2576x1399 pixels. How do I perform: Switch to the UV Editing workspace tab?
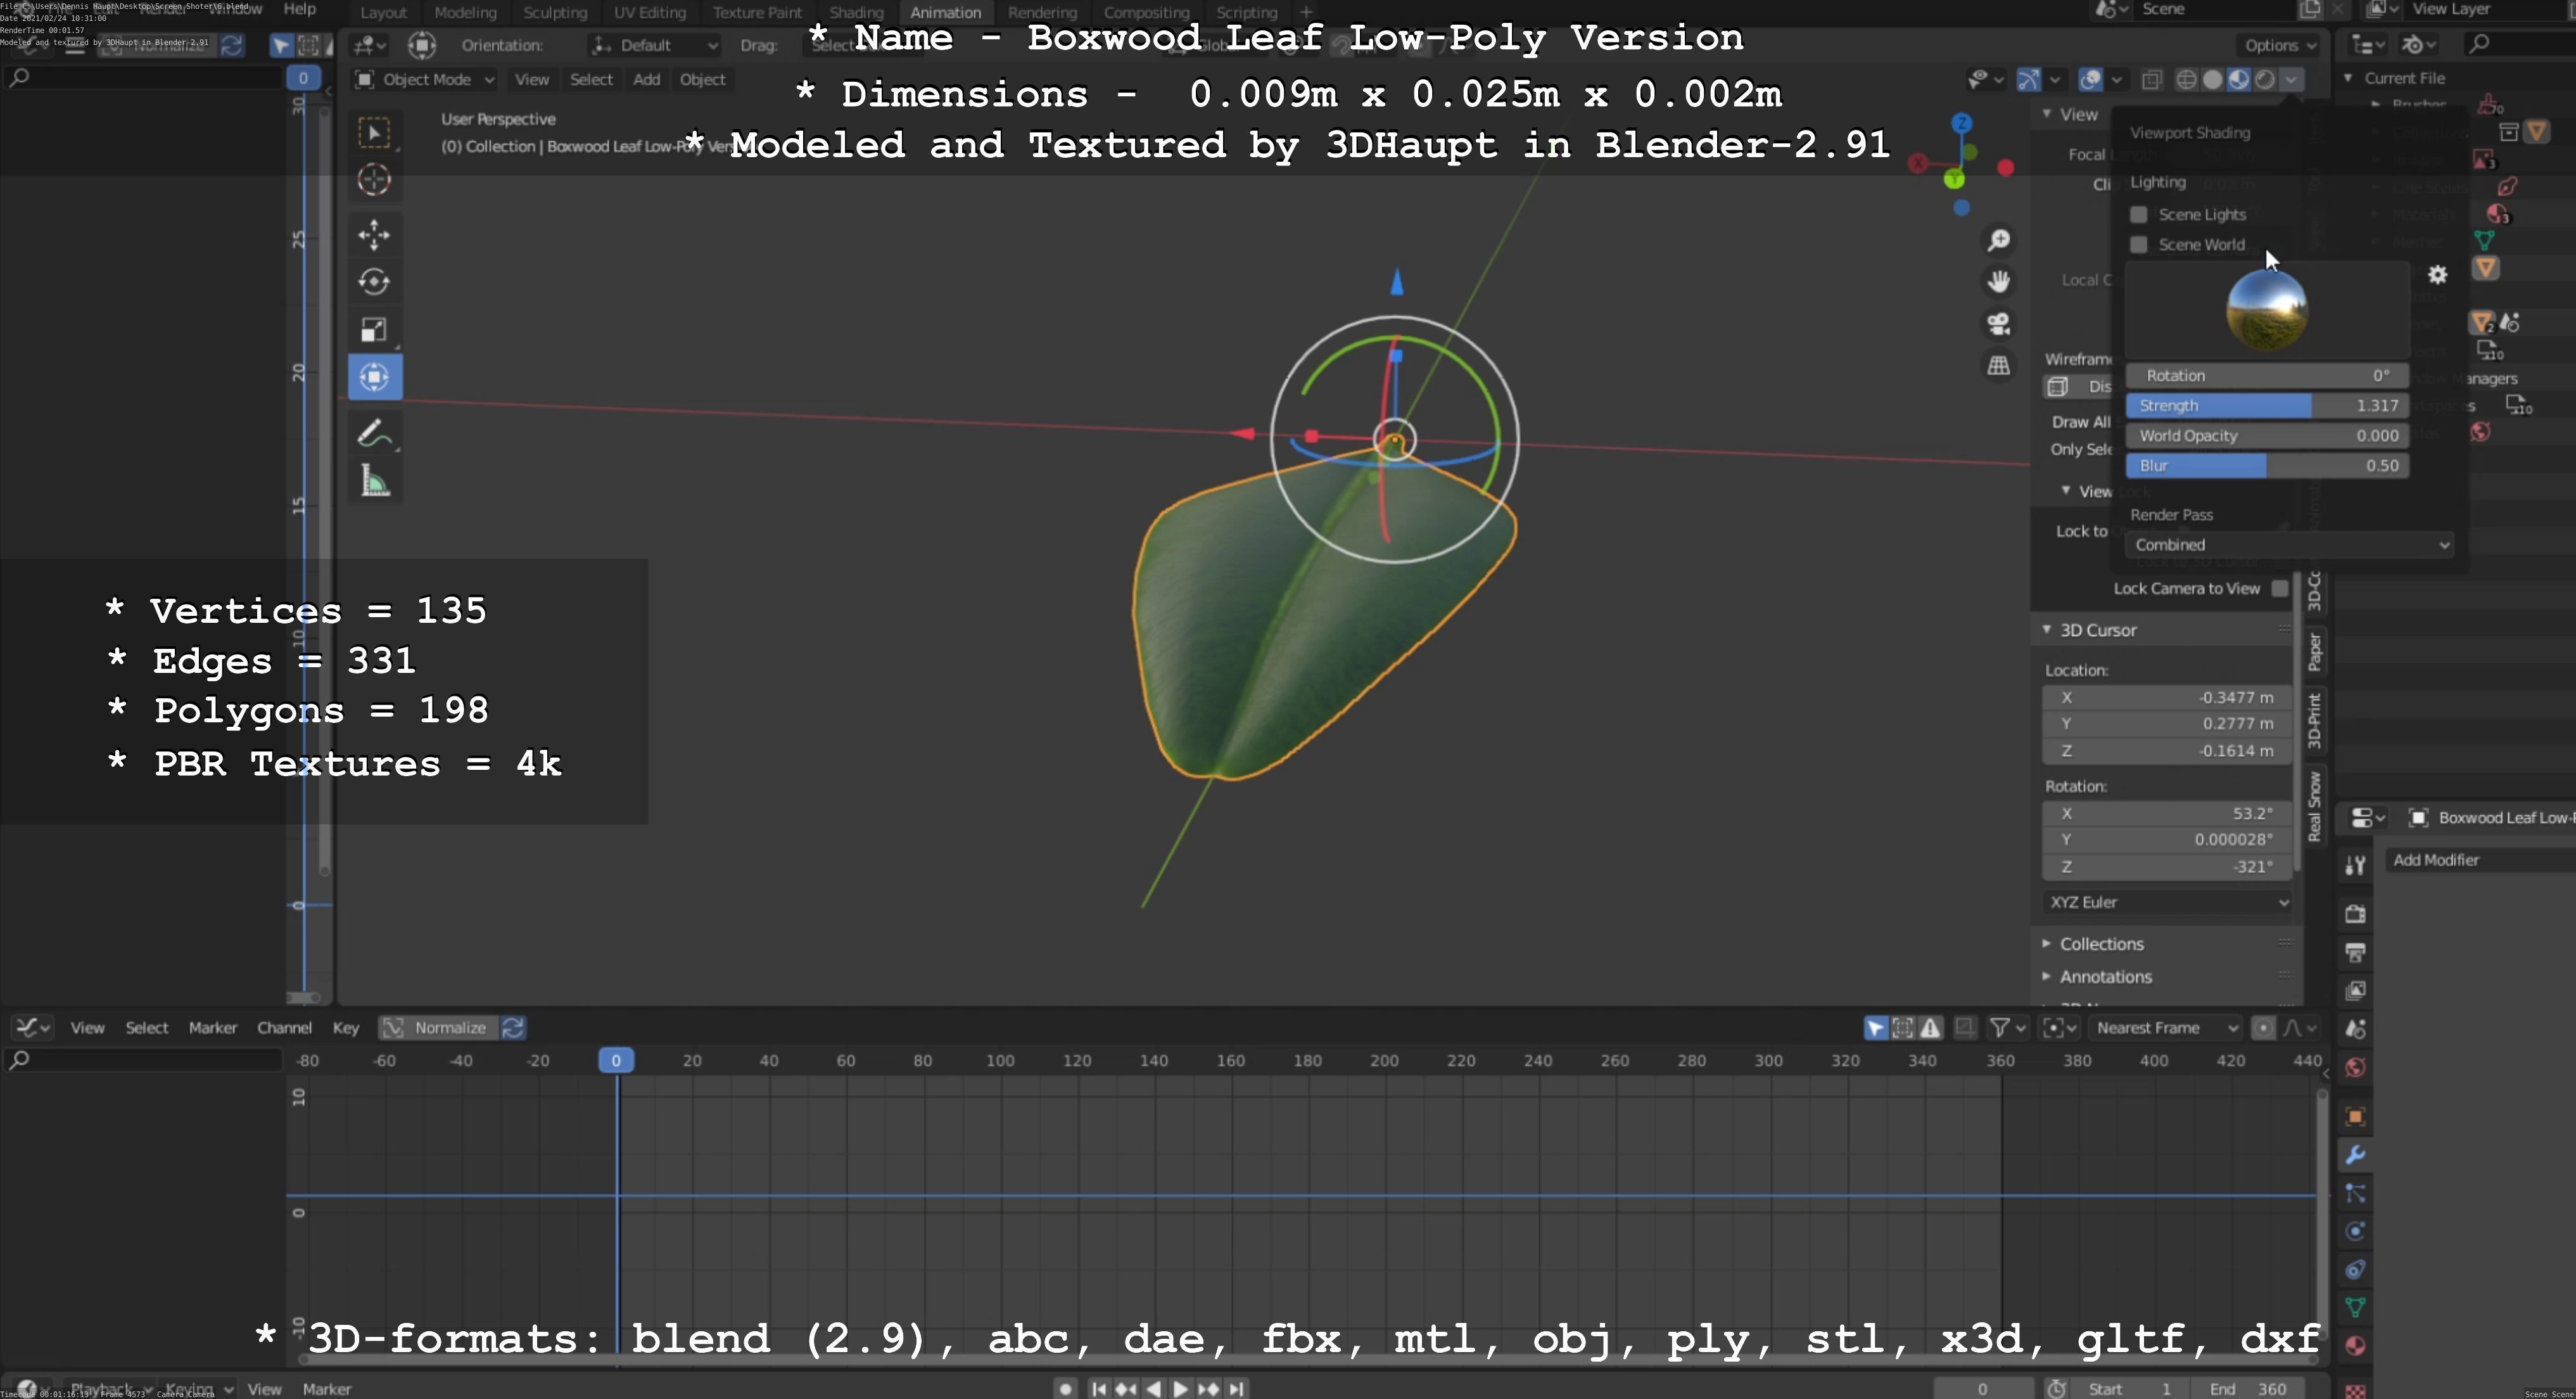650,12
